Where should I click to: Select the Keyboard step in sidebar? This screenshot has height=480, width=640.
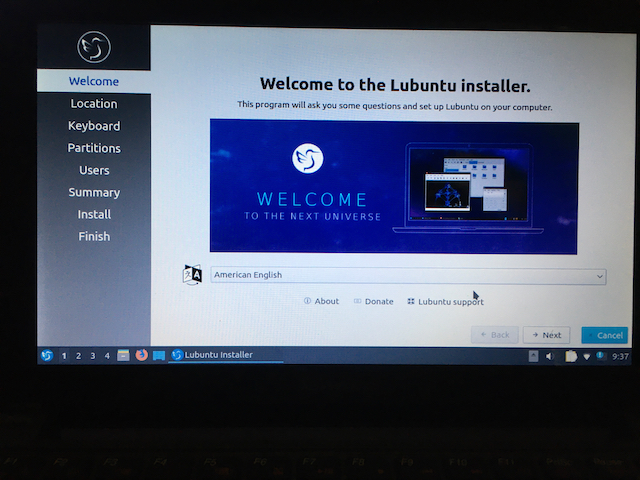[94, 126]
